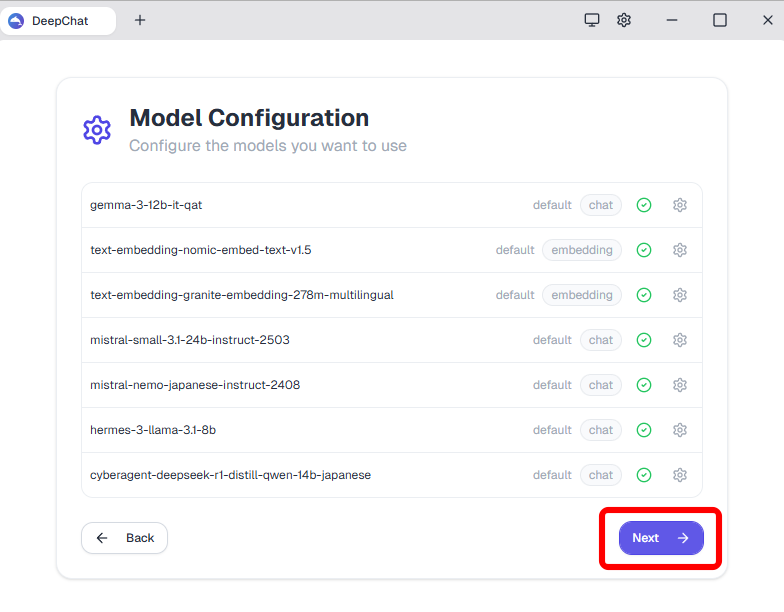Open a new tab with plus icon
Image resolution: width=784 pixels, height=612 pixels.
click(140, 20)
